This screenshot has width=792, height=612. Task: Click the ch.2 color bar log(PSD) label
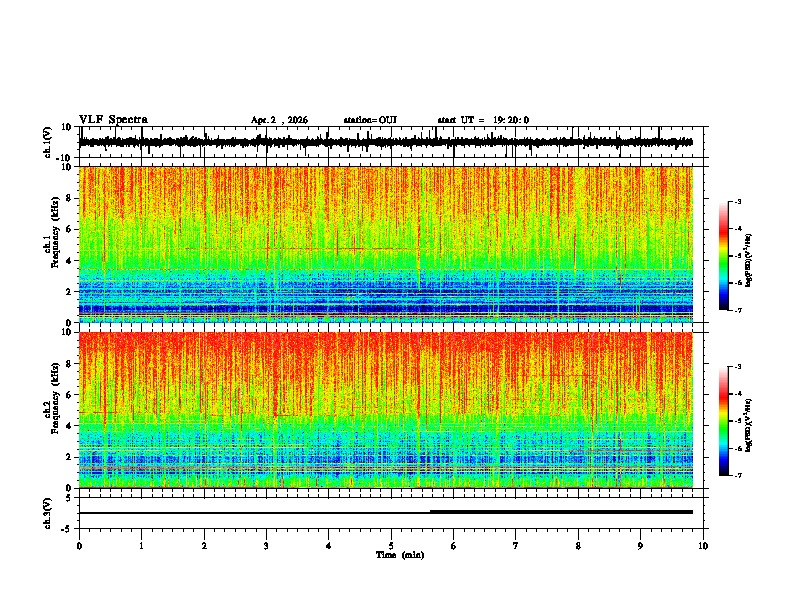pyautogui.click(x=749, y=425)
